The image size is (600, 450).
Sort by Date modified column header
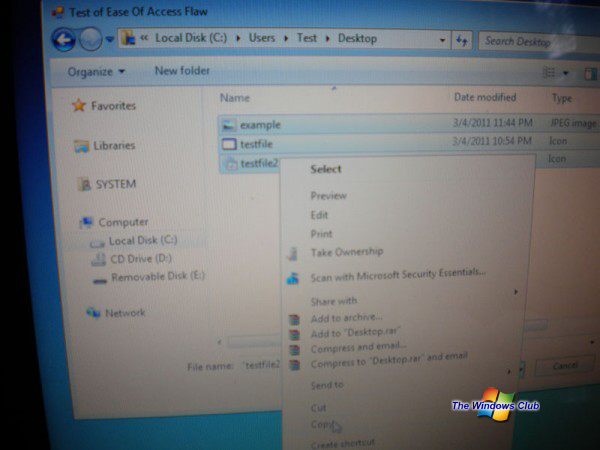[485, 97]
